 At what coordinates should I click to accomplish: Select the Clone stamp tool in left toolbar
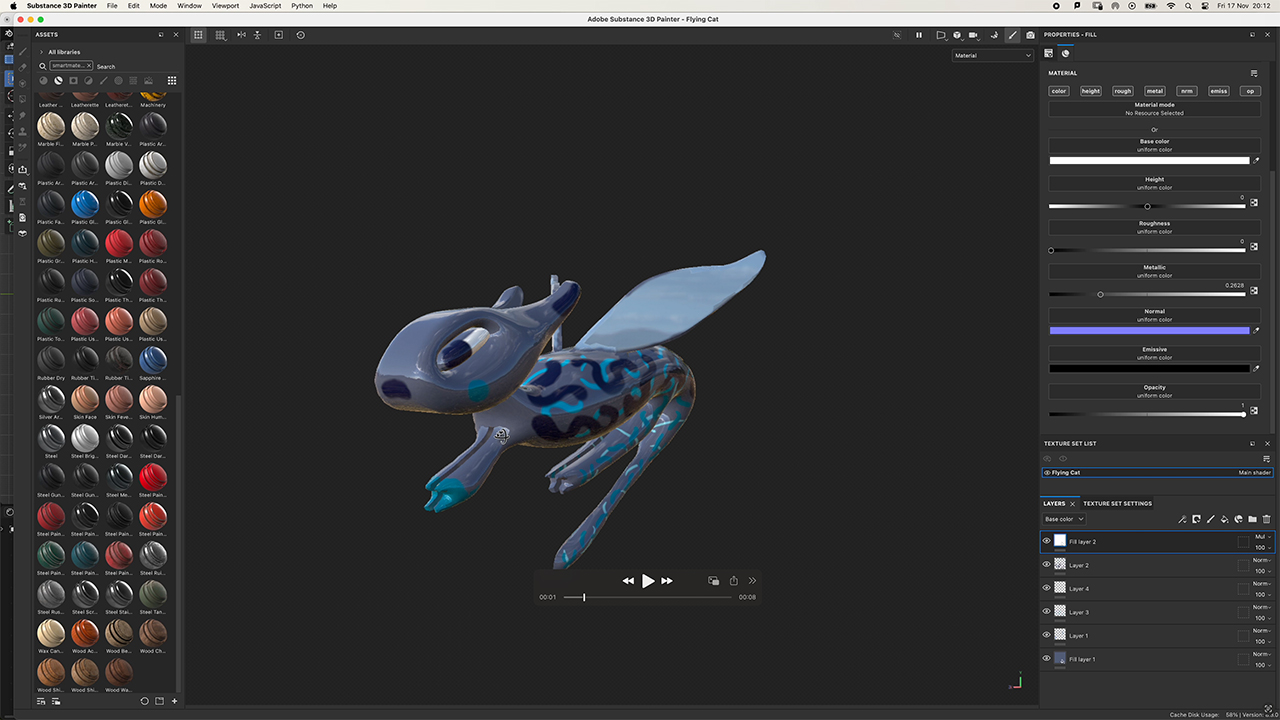[22, 131]
